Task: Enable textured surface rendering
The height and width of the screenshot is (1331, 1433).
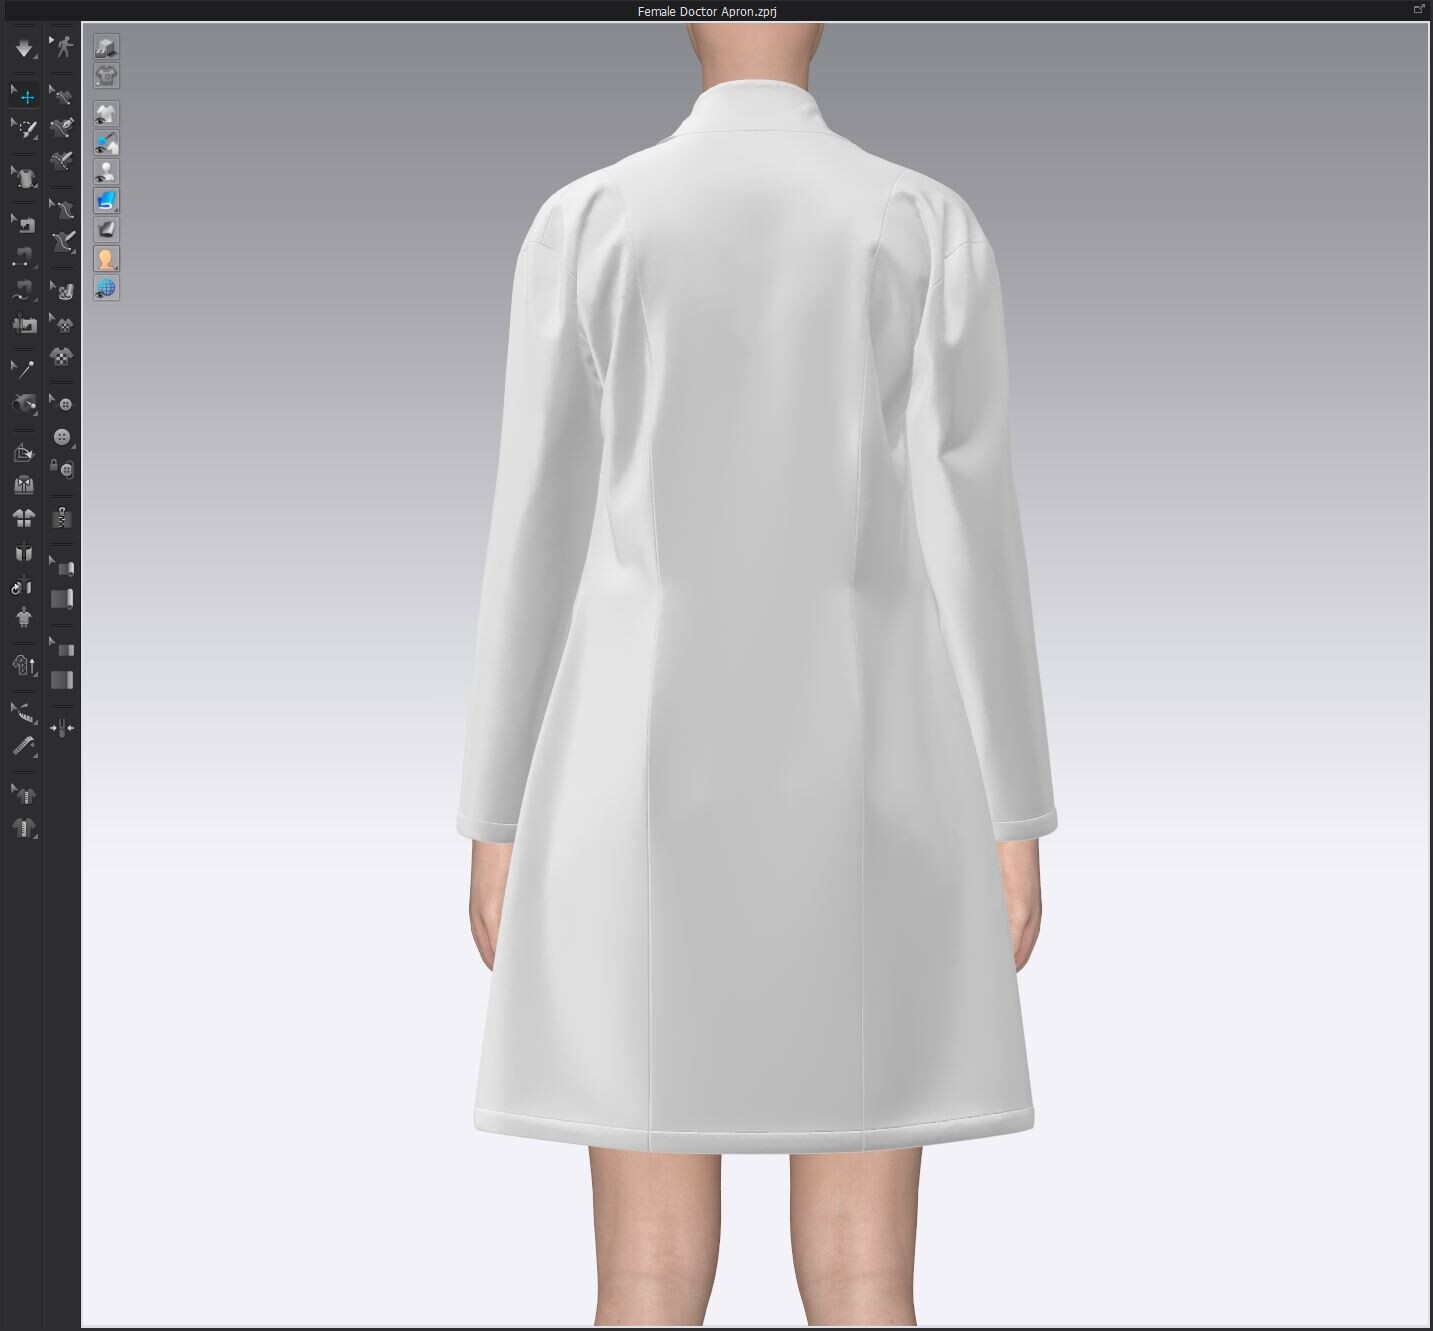Action: [x=106, y=200]
